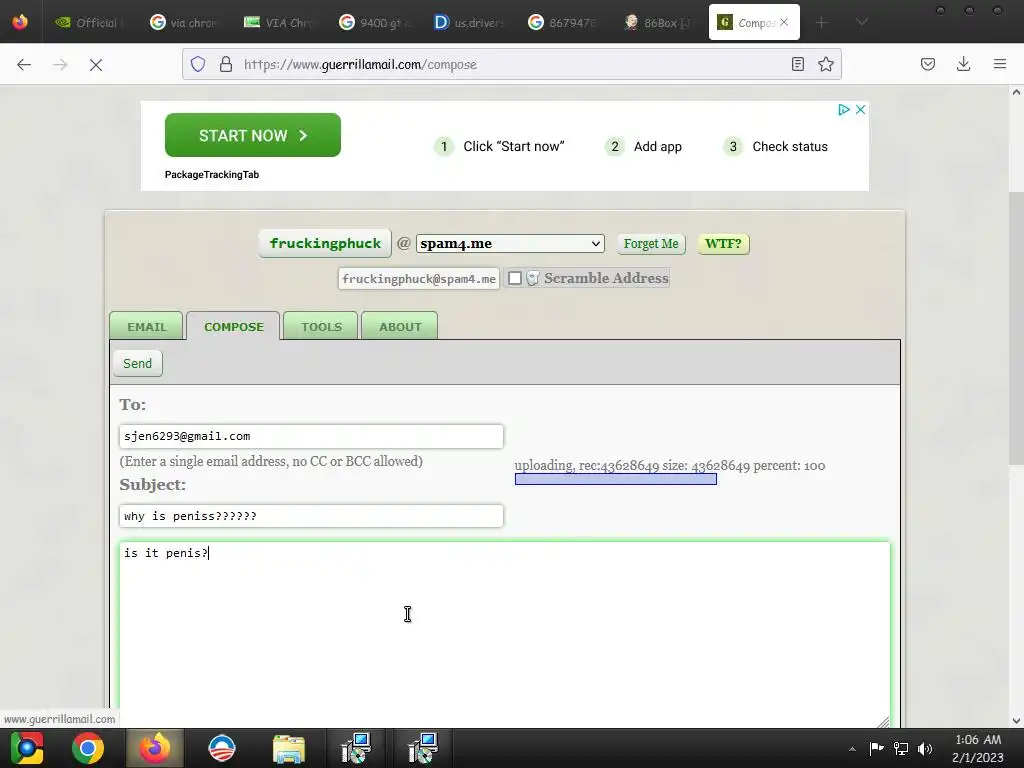Click the scroll-down arrow of the page
This screenshot has width=1024, height=768.
point(1016,721)
